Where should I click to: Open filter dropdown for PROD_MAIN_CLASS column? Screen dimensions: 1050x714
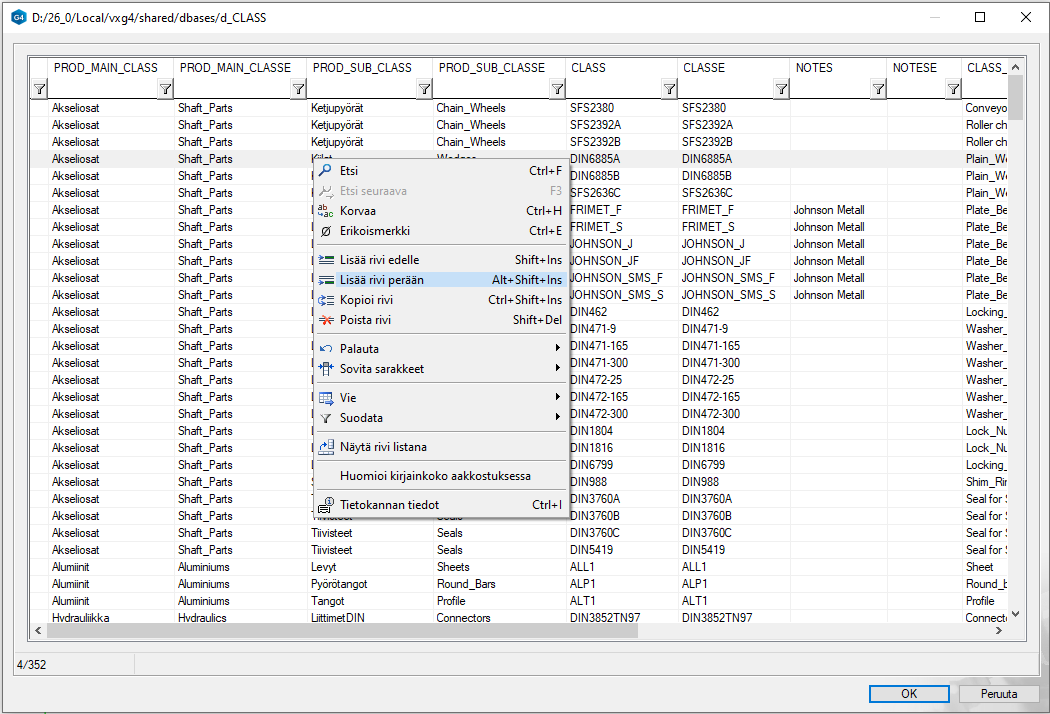(166, 89)
